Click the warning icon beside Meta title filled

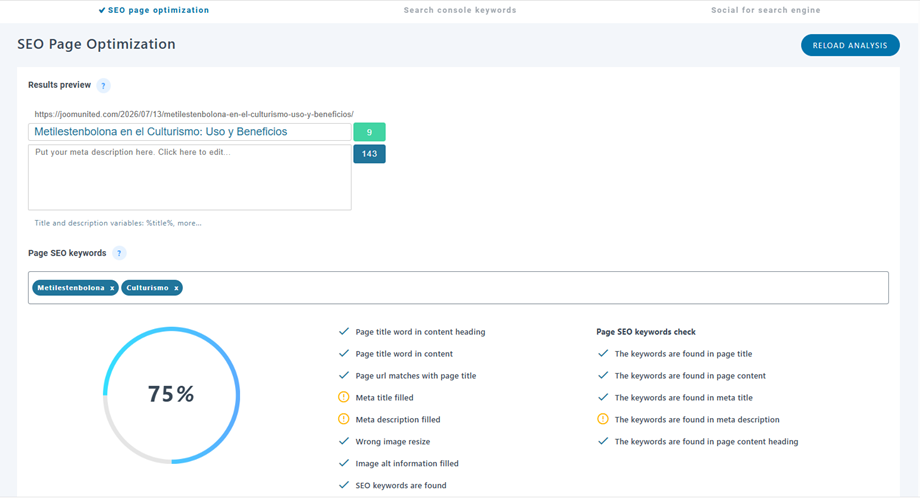click(x=344, y=397)
